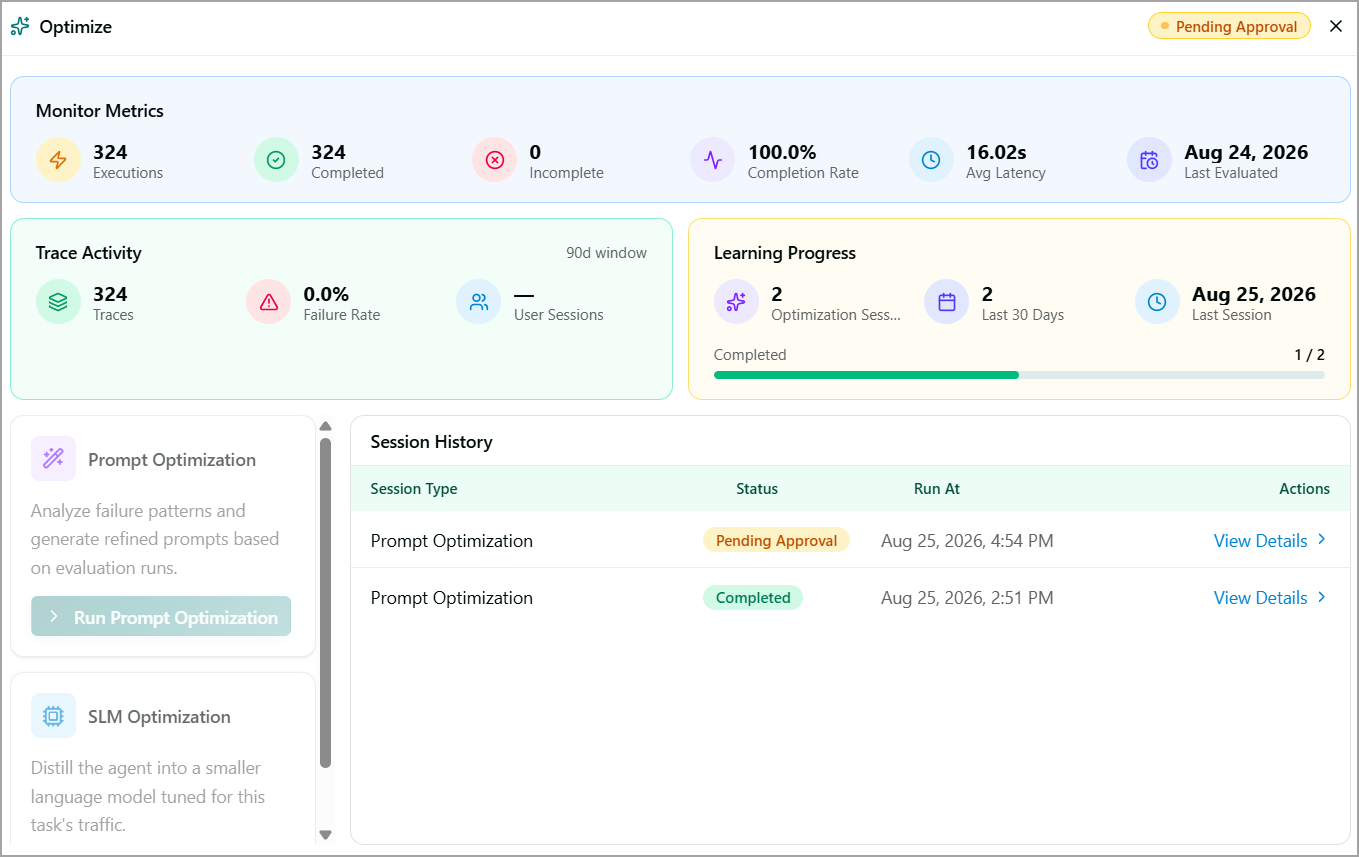Click the Session Type column header
1359x857 pixels.
click(414, 489)
